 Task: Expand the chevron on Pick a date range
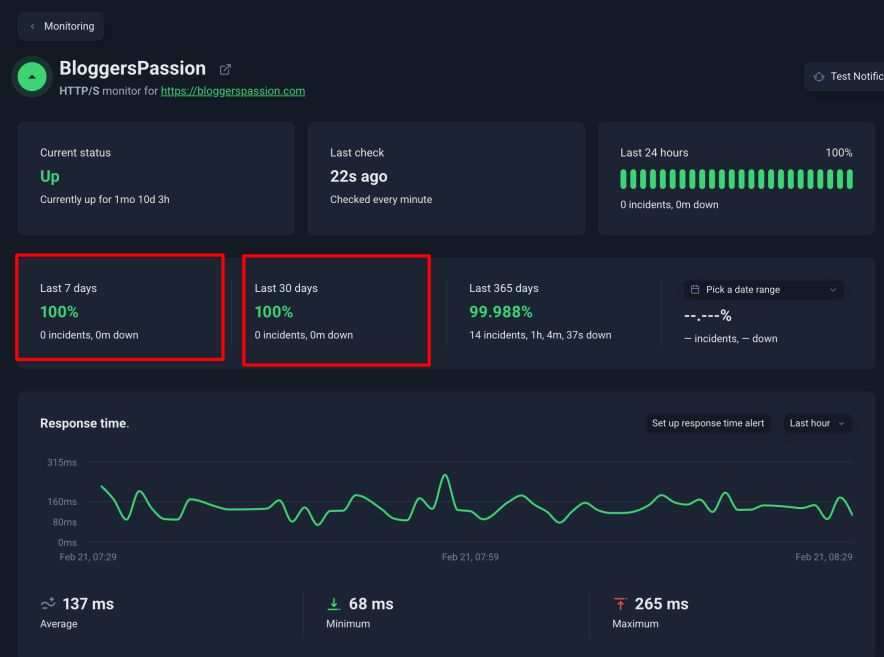click(x=835, y=289)
